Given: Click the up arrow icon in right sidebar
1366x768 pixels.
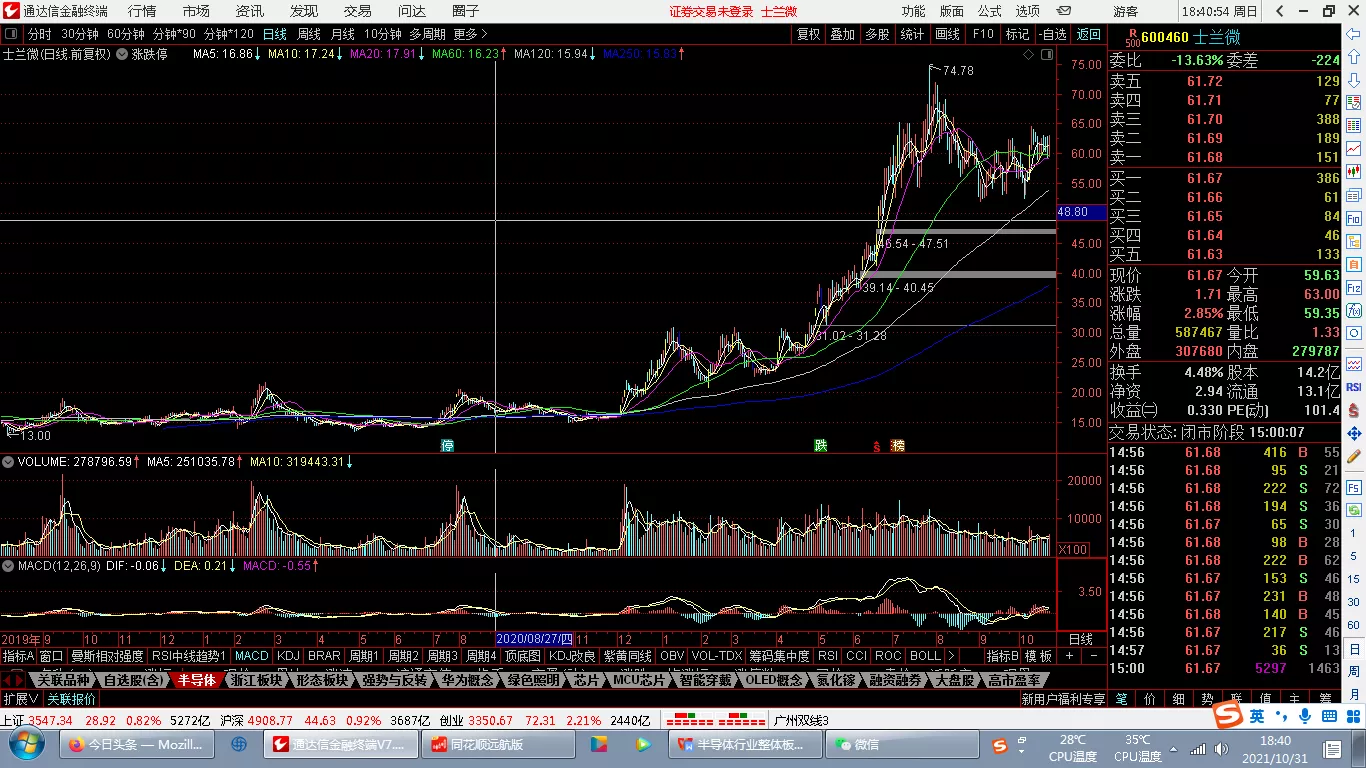Looking at the screenshot, I should click(x=1354, y=57).
